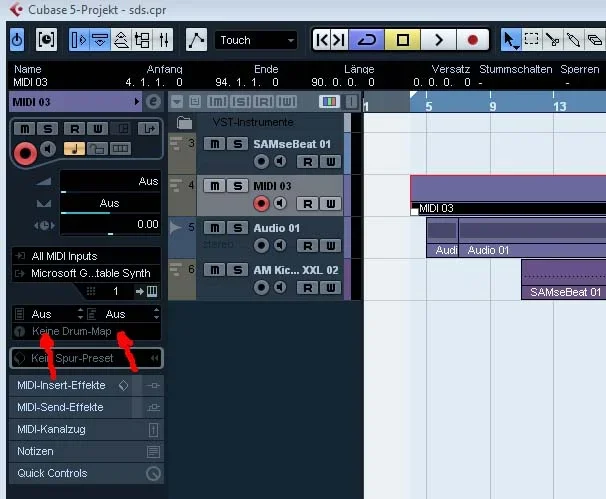
Task: Start playback with the Play button
Action: click(x=438, y=39)
